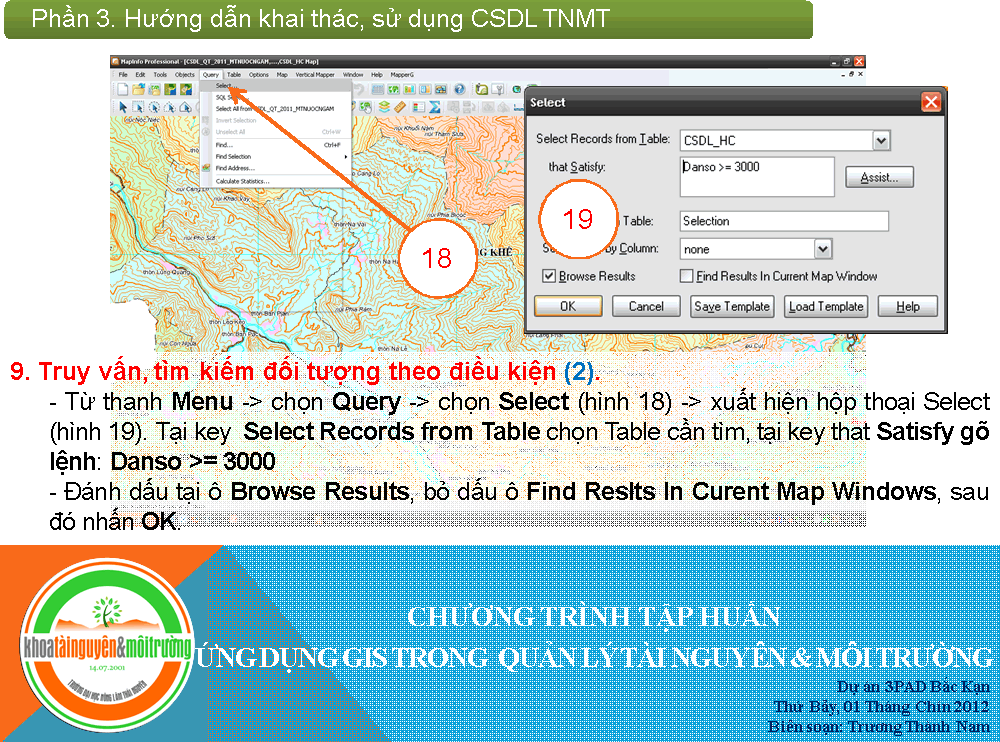Choose the Radius Select tool
The width and height of the screenshot is (1000, 742).
point(154,107)
